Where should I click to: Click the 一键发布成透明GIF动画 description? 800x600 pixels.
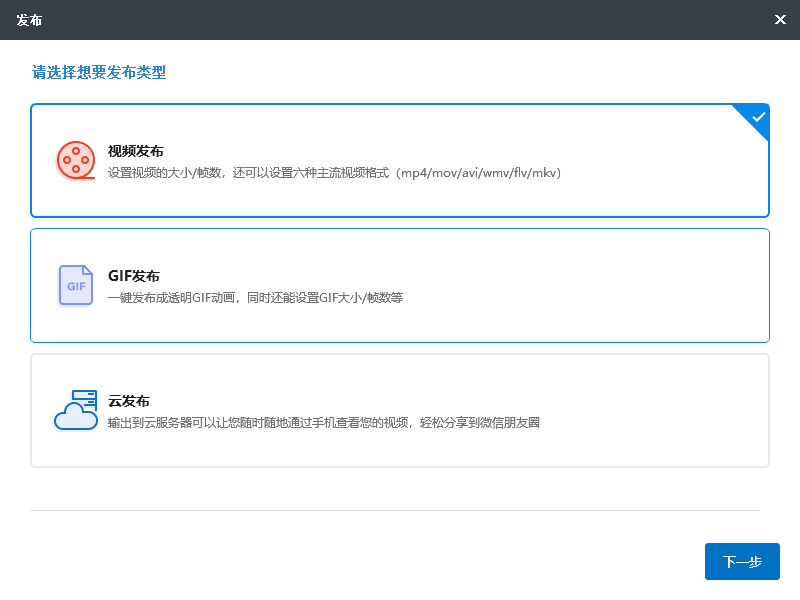(x=255, y=297)
